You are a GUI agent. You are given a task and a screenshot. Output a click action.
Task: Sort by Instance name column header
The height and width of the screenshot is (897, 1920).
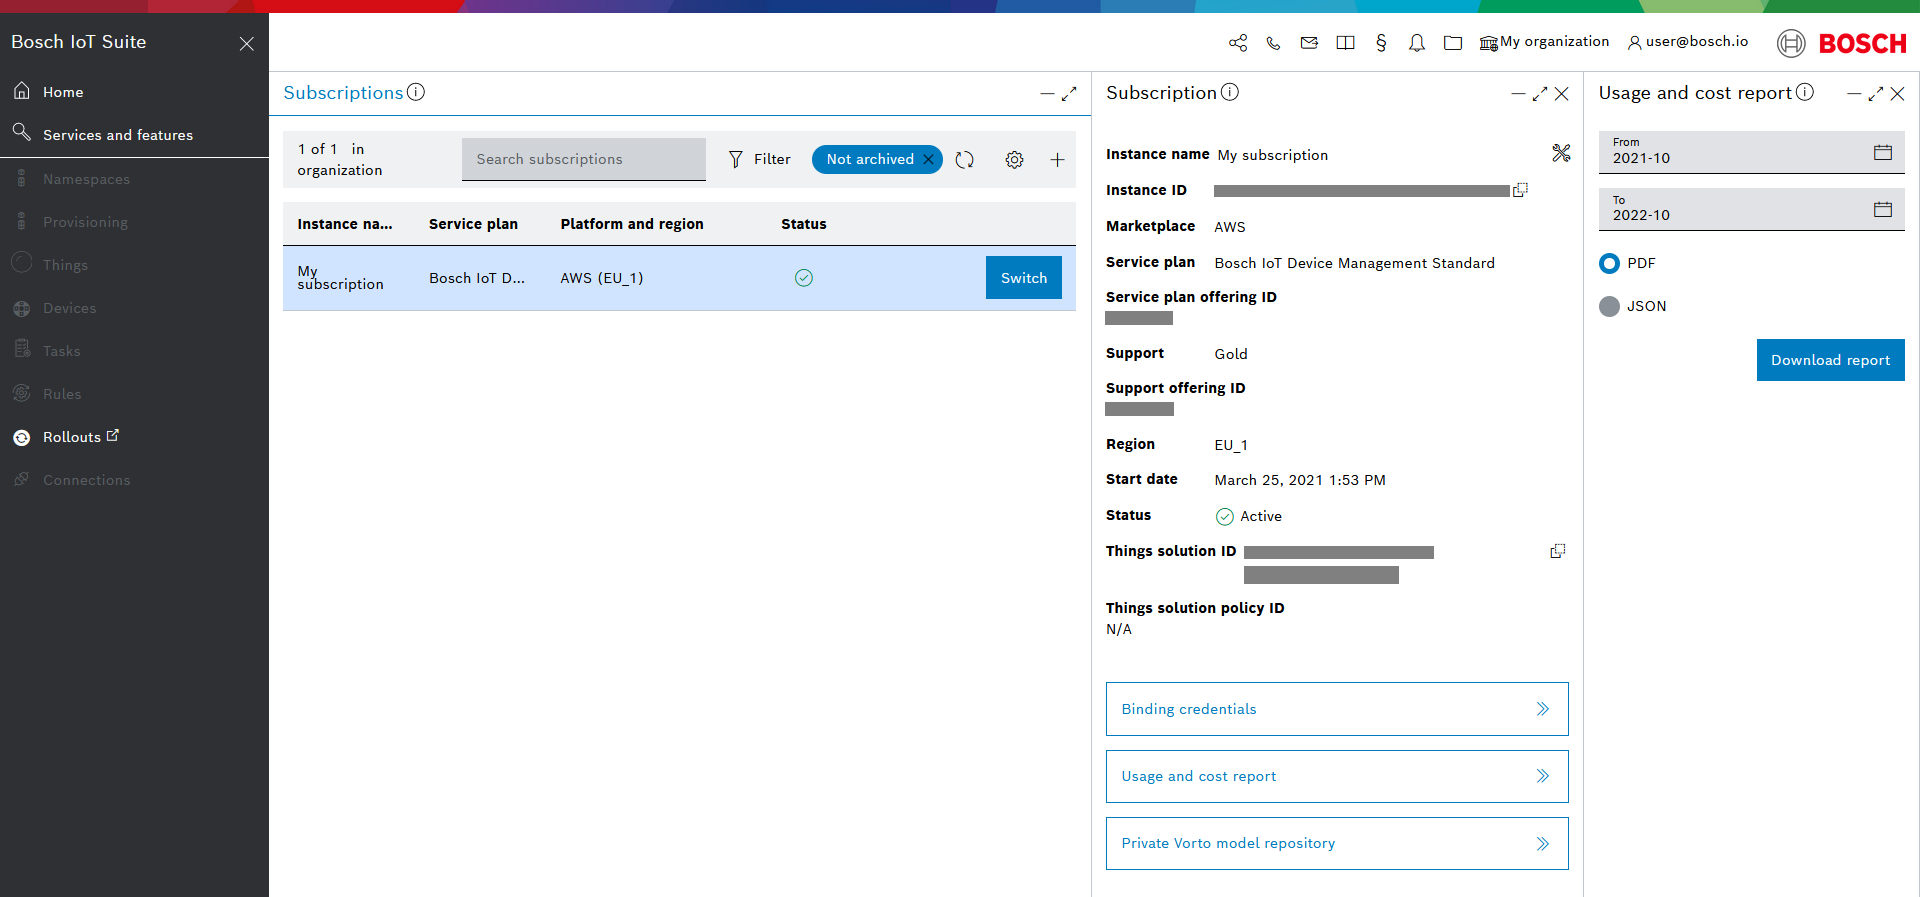click(x=345, y=224)
